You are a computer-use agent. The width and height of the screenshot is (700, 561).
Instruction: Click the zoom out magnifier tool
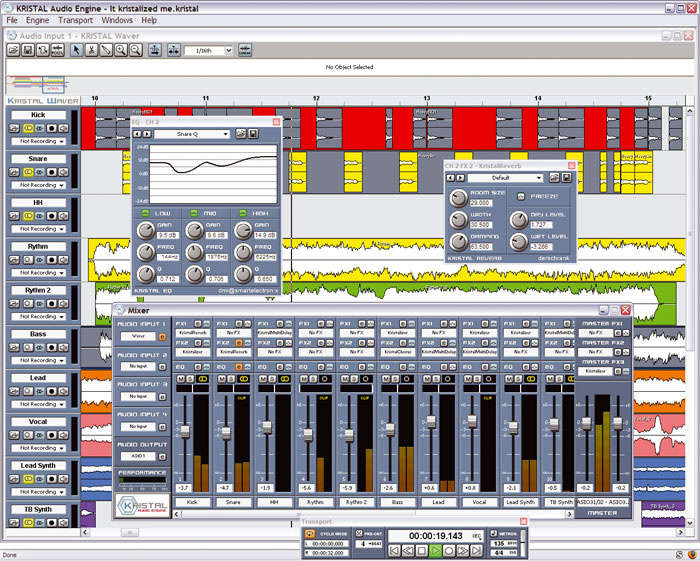click(135, 50)
